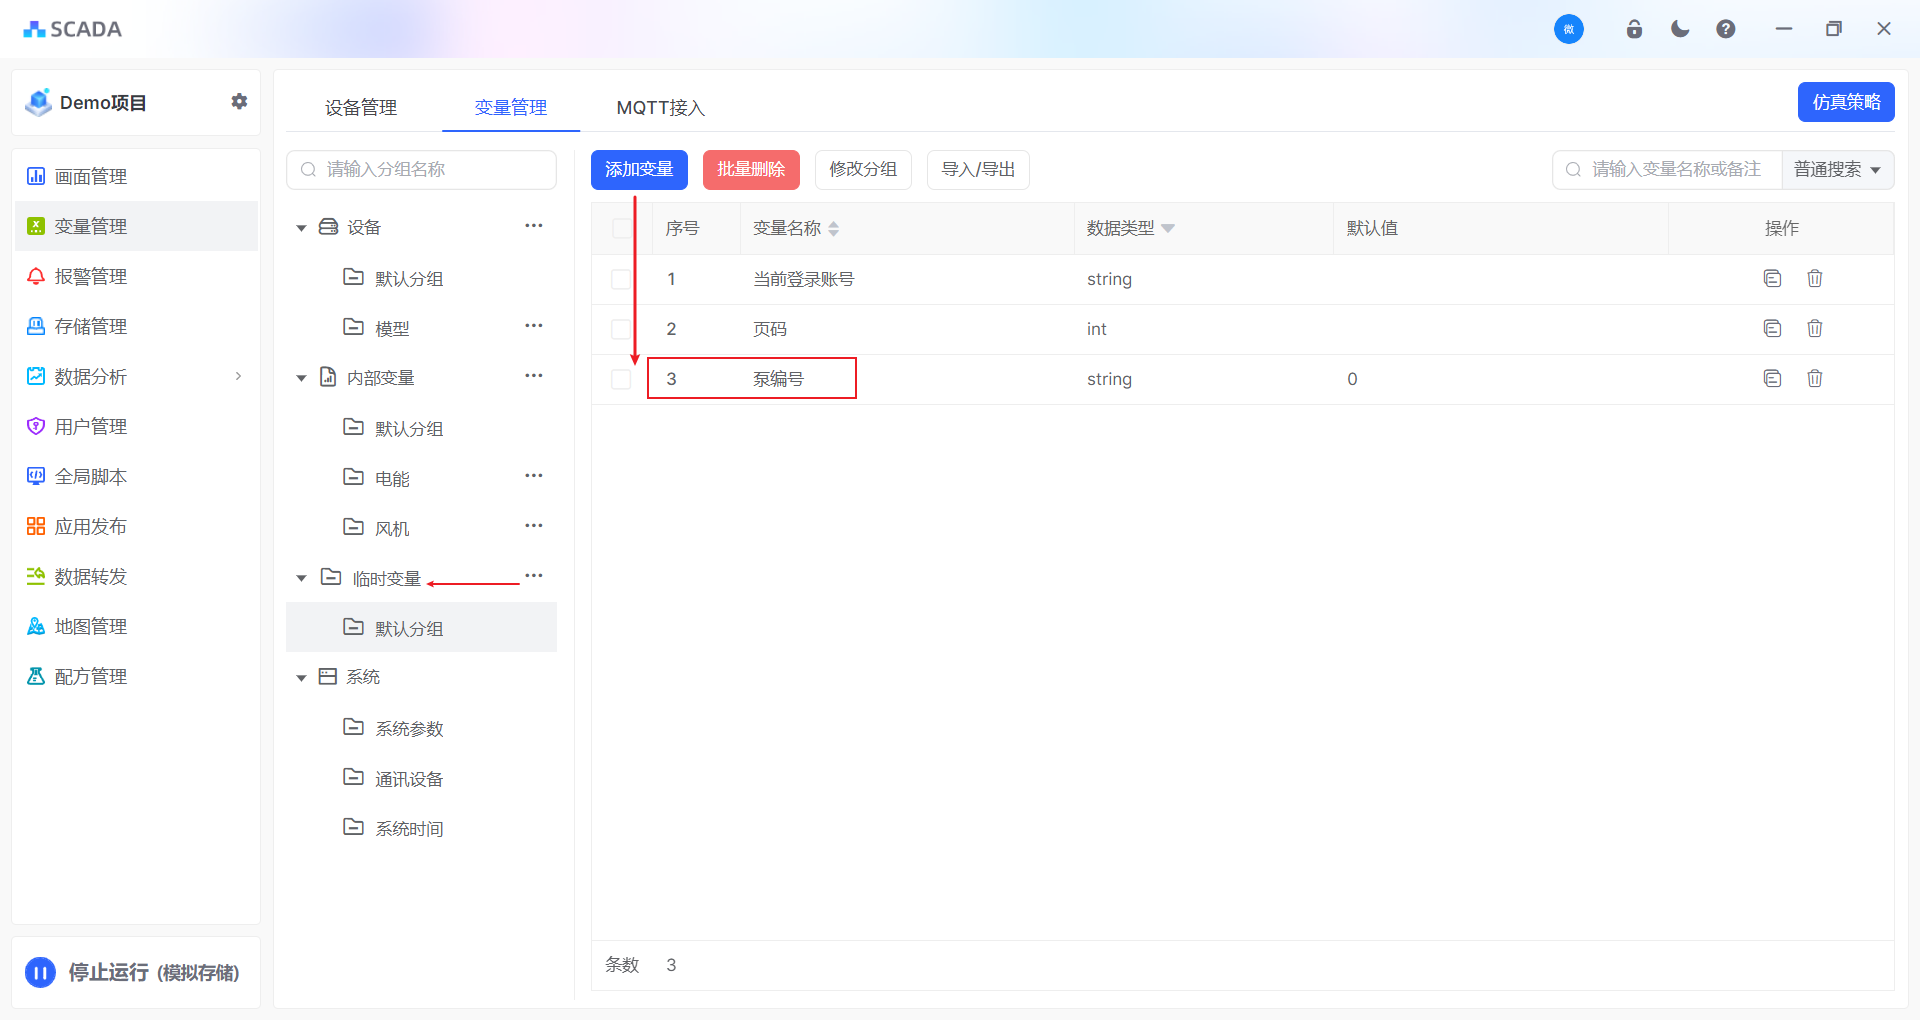Image resolution: width=1920 pixels, height=1020 pixels.
Task: Check the box for 页码 row
Action: [x=621, y=329]
